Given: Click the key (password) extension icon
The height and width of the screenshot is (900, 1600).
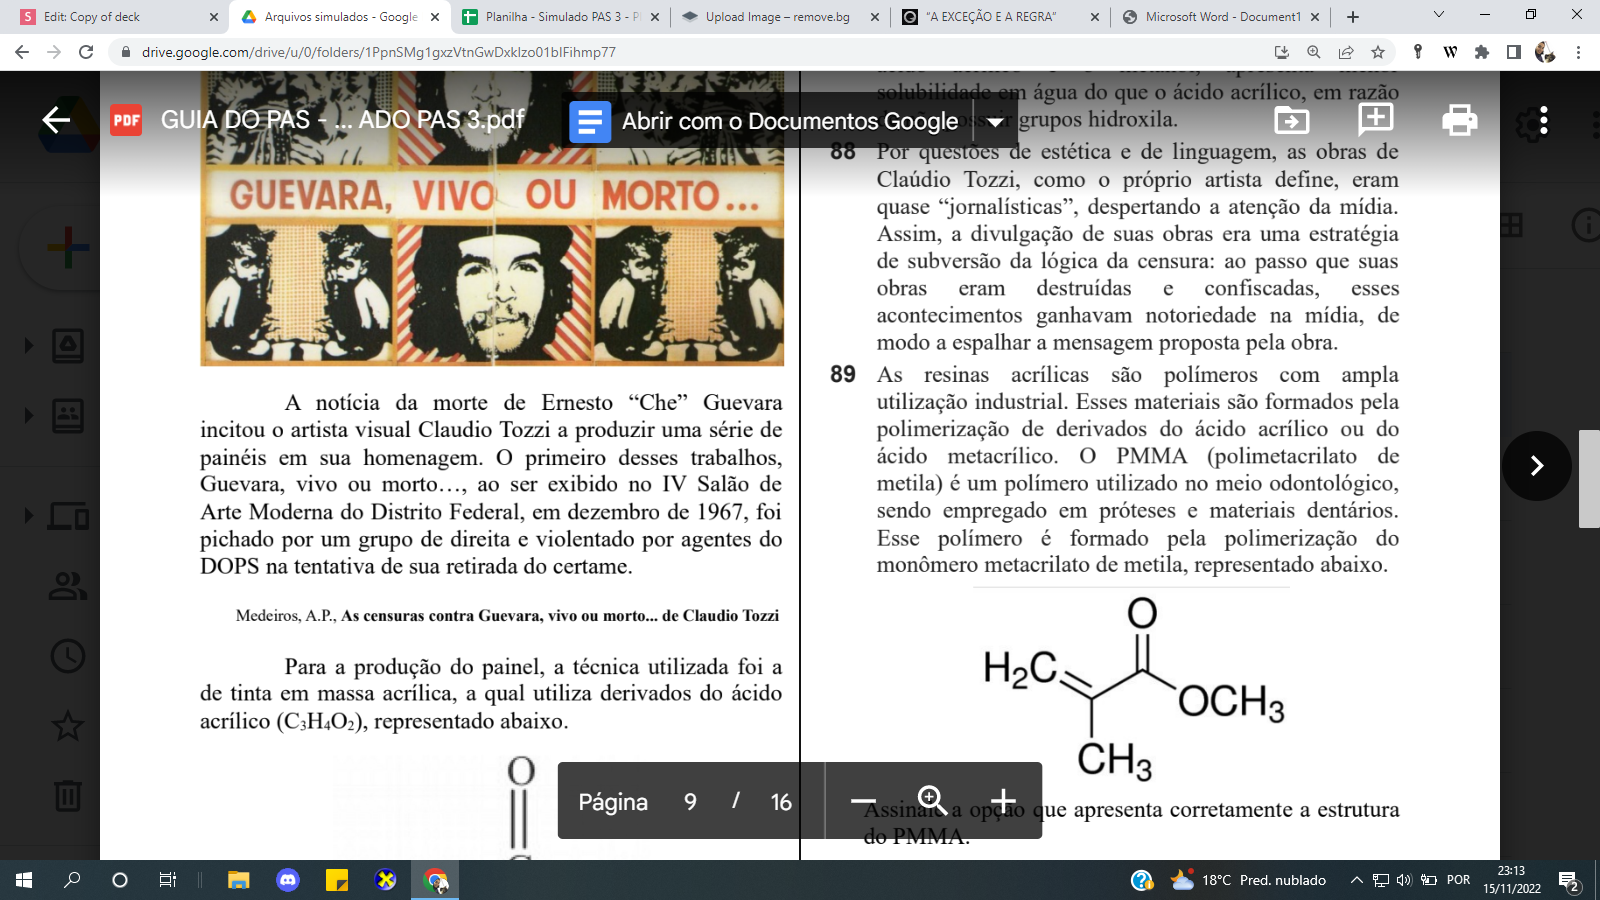Looking at the screenshot, I should 1418,52.
